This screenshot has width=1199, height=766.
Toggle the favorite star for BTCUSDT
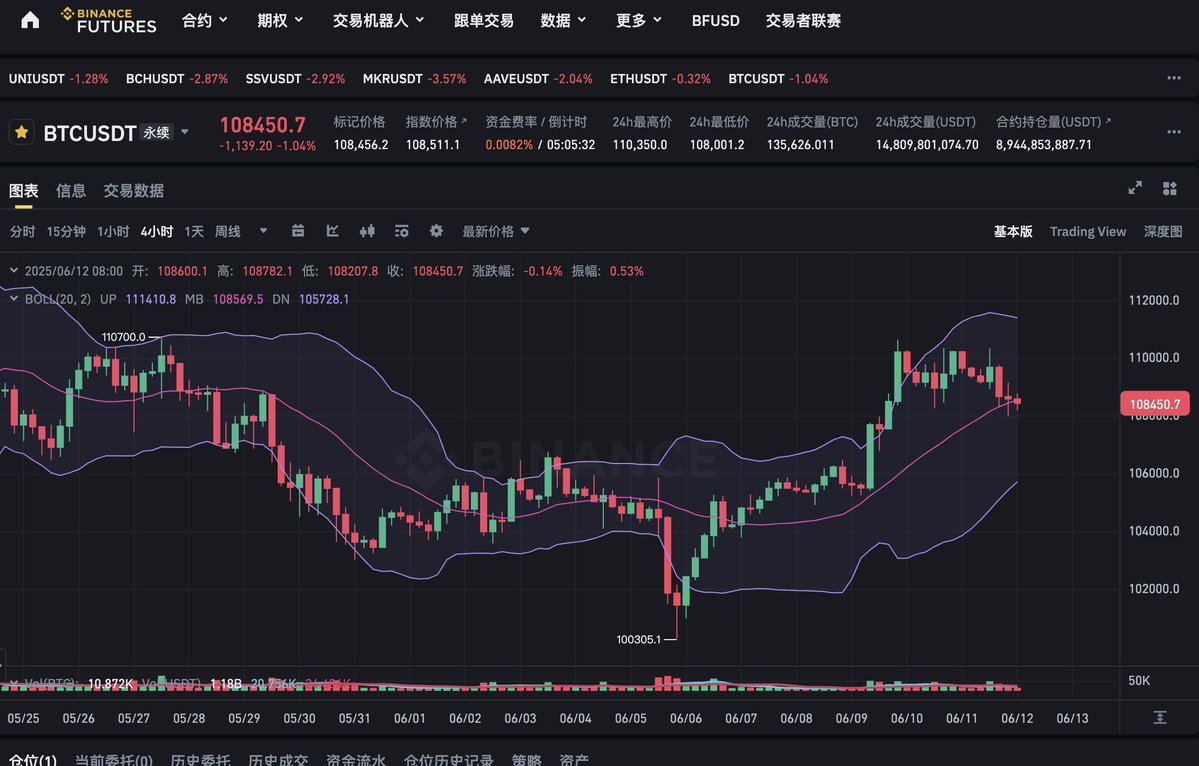point(21,132)
